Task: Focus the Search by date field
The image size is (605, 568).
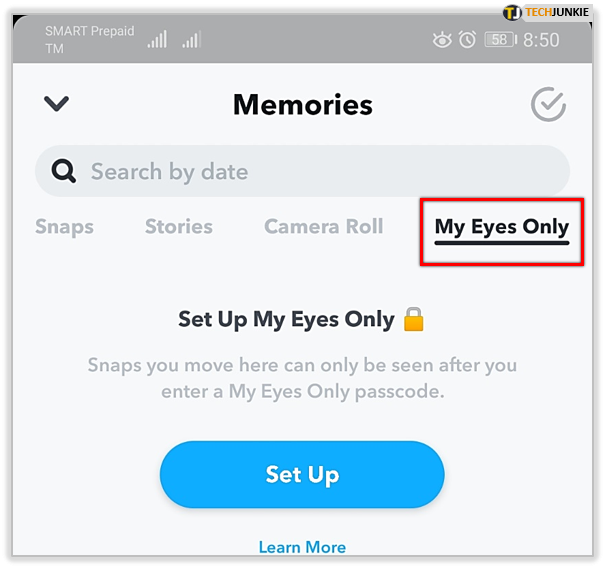Action: click(x=302, y=171)
